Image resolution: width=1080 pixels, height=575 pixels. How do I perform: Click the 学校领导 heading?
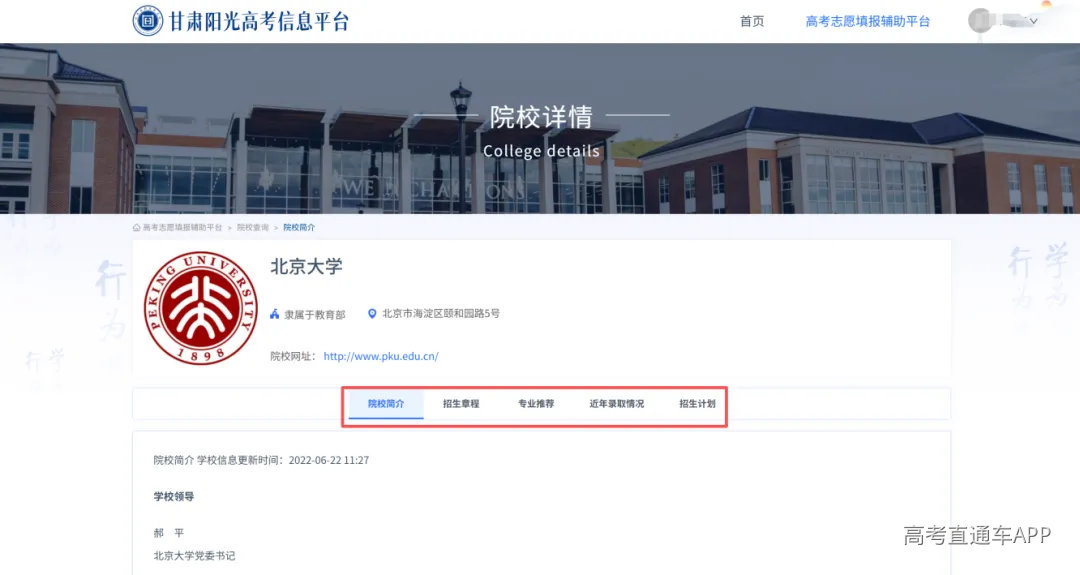pos(174,496)
